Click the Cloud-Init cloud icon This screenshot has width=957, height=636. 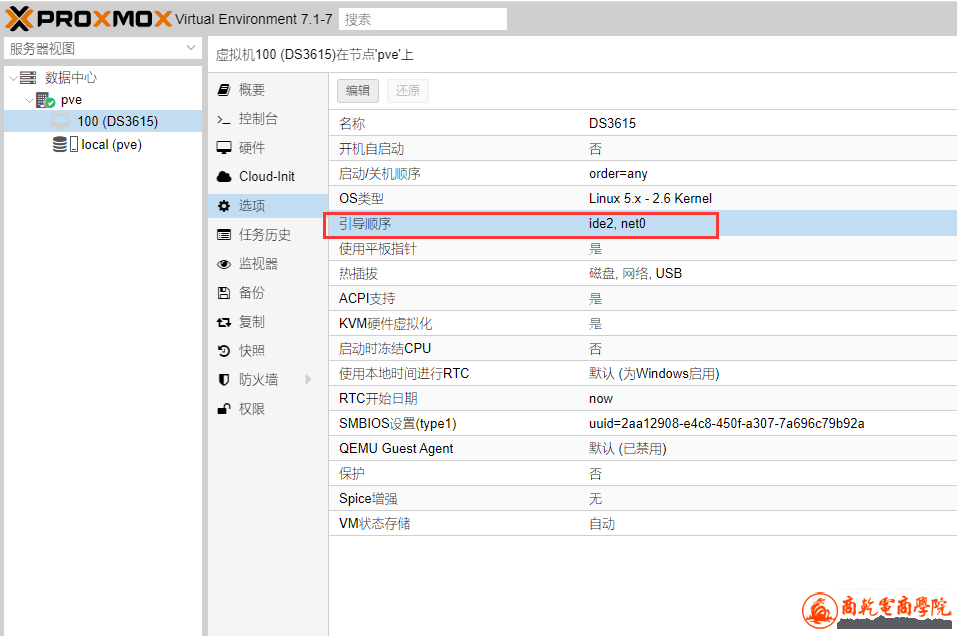tap(224, 176)
